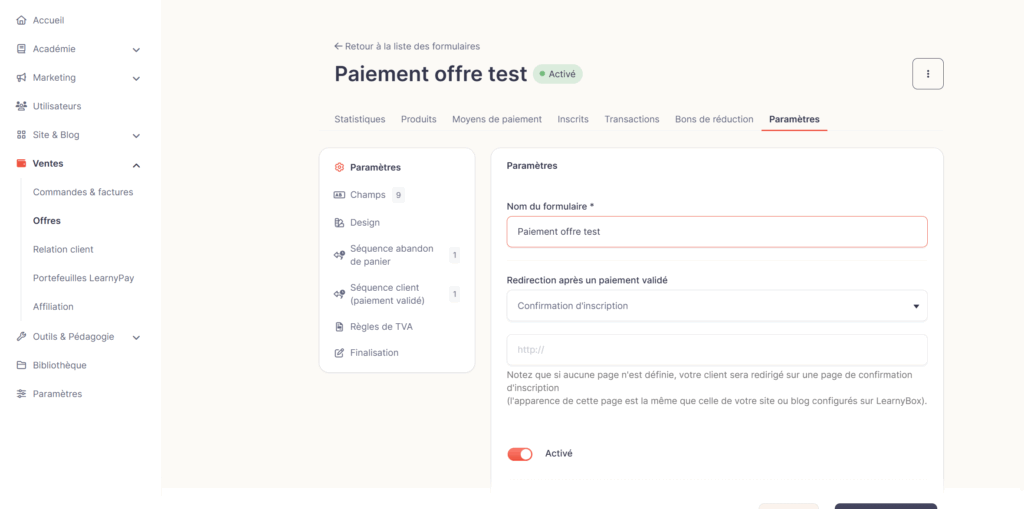Click the Nom du formulaire text field

click(x=717, y=232)
